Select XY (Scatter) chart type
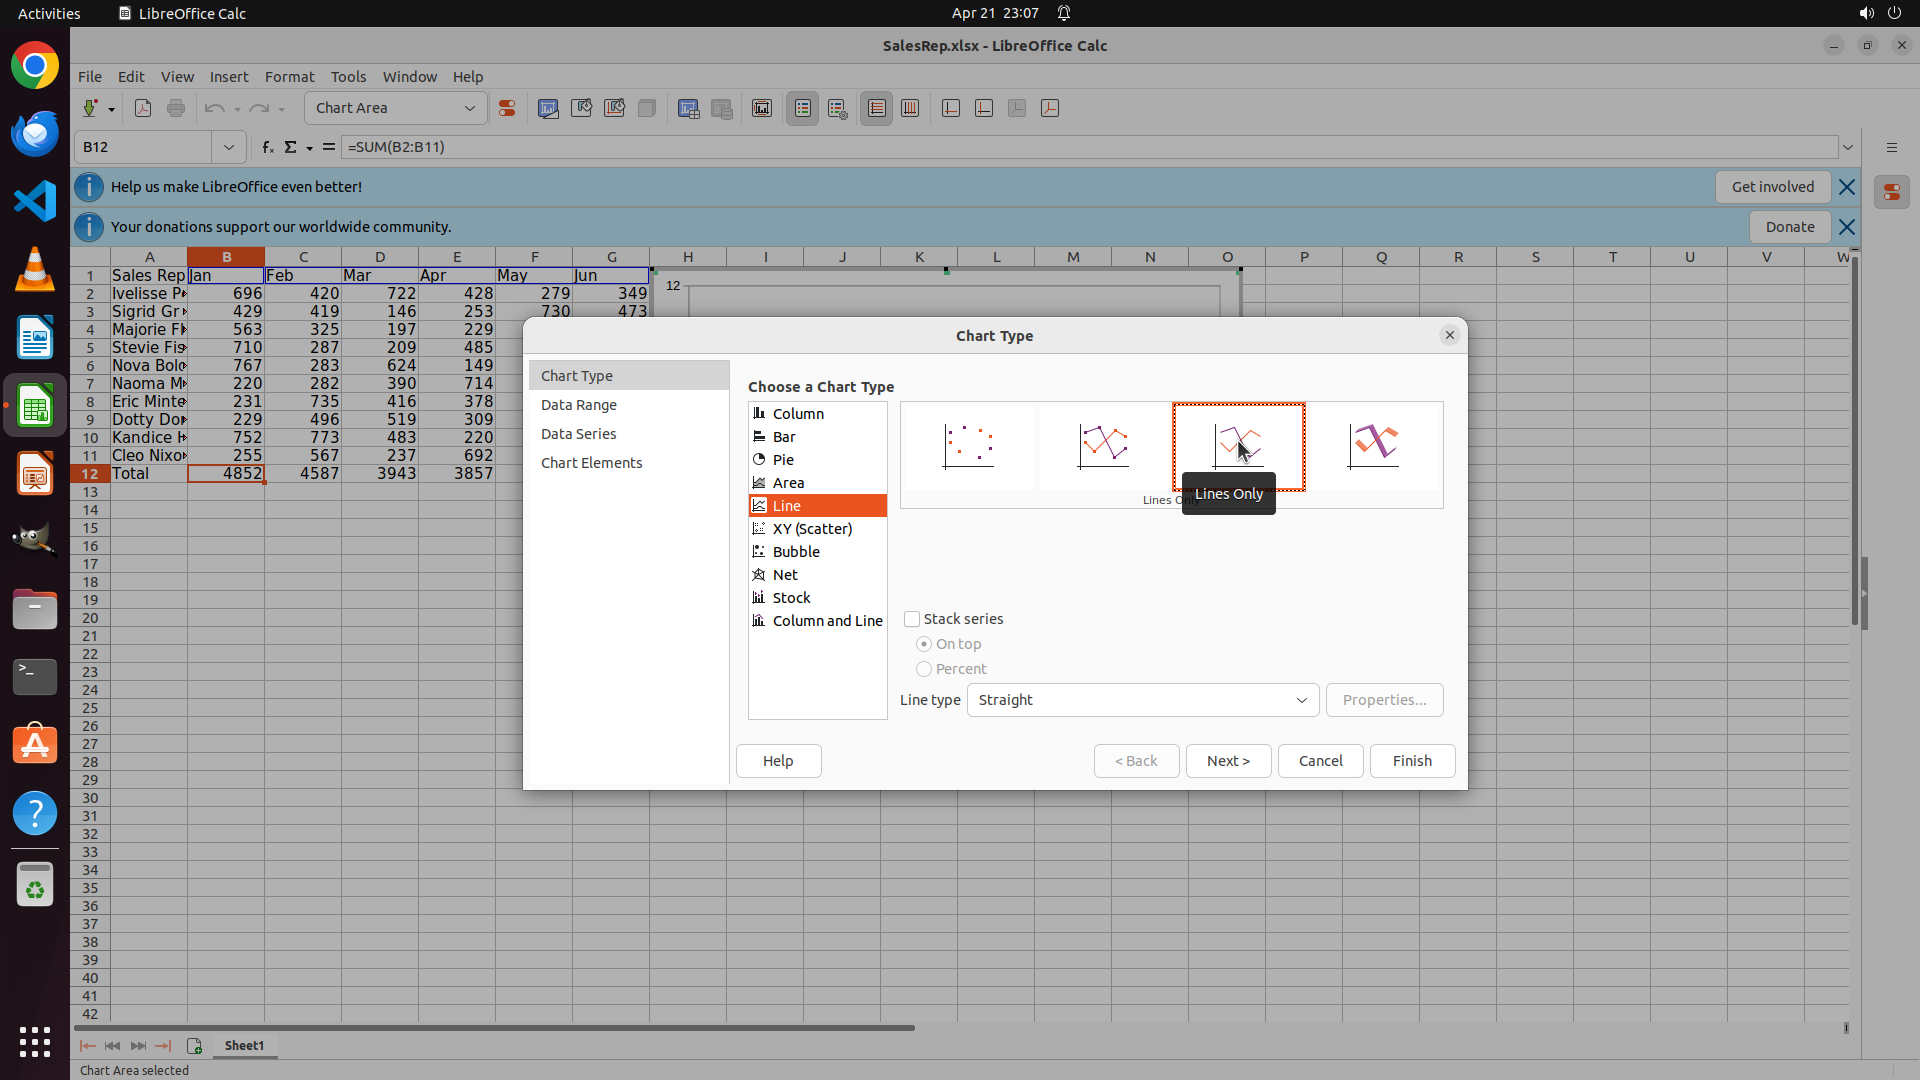The height and width of the screenshot is (1080, 1920). (812, 529)
